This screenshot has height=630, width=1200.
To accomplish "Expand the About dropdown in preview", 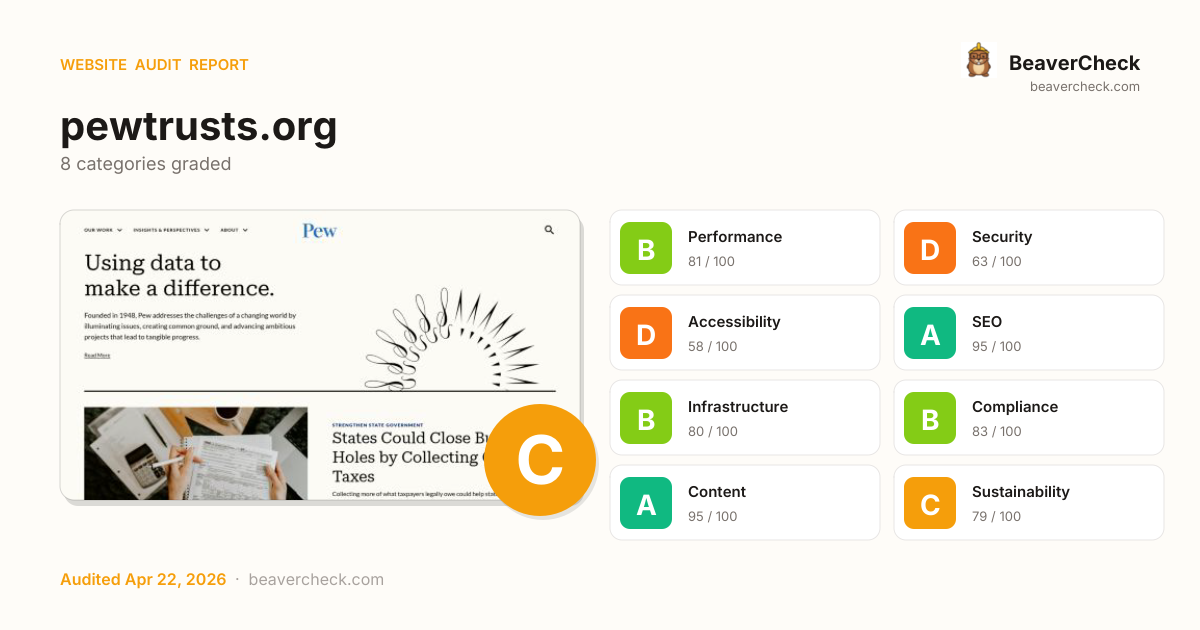I will [x=234, y=230].
